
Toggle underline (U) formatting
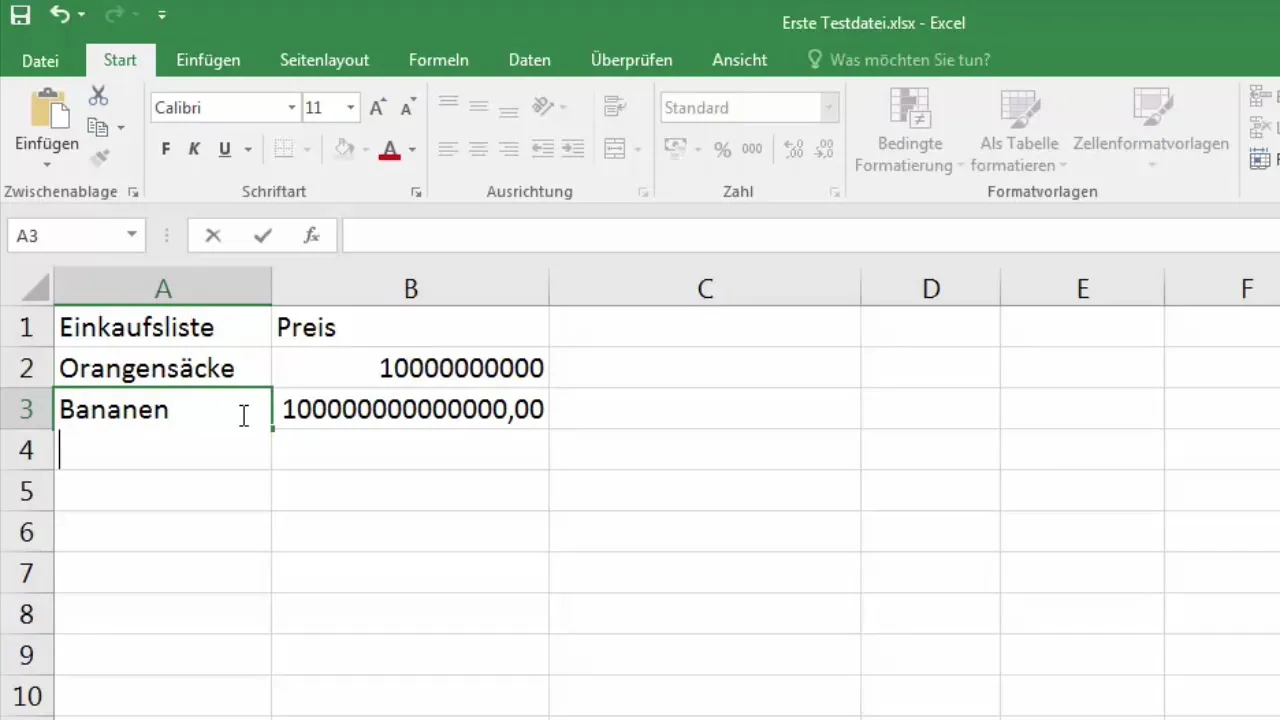(225, 150)
